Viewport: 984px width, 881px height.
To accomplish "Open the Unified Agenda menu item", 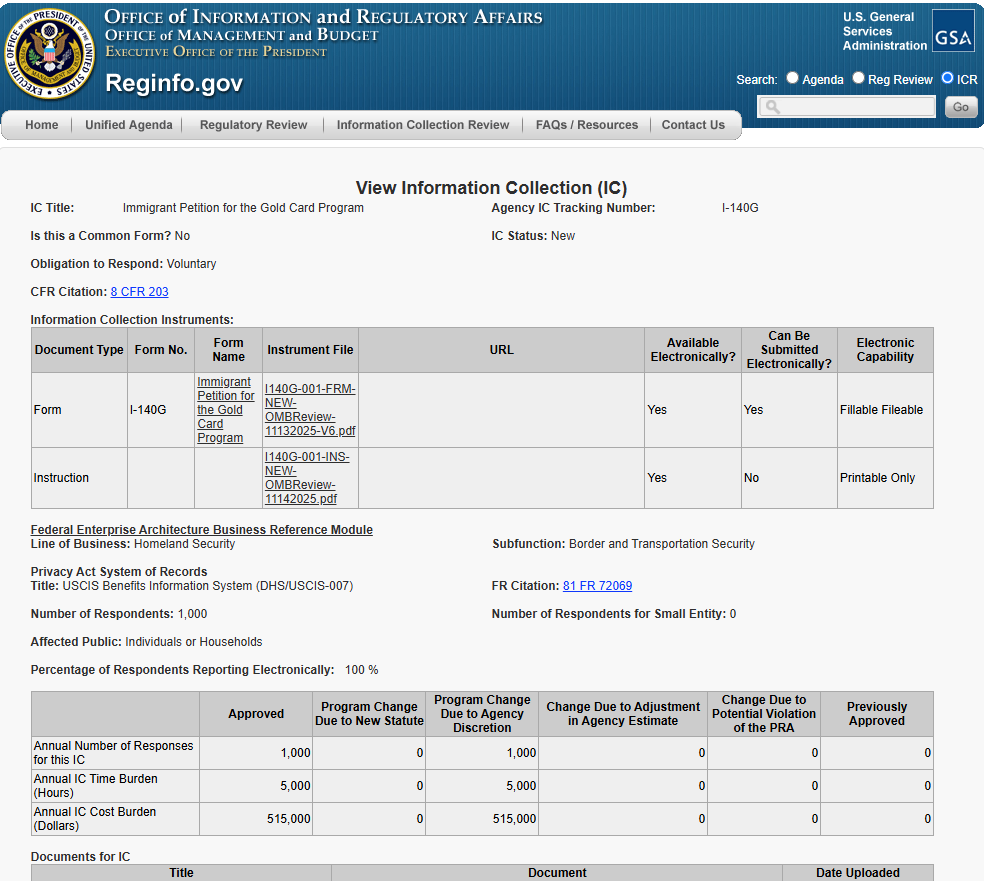I will click(128, 125).
